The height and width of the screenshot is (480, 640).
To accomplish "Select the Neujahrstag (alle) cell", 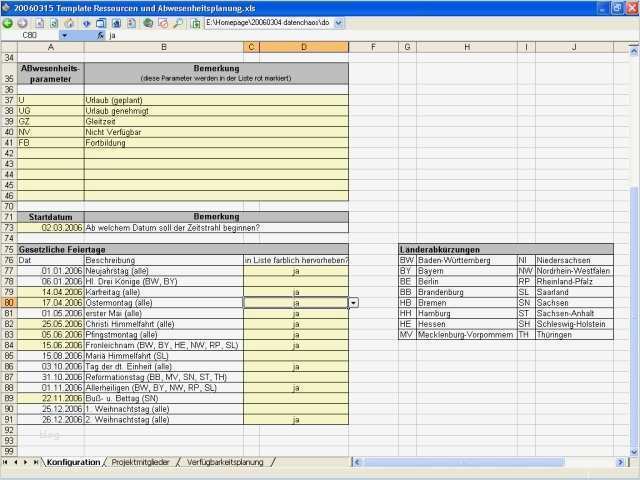I will [164, 271].
